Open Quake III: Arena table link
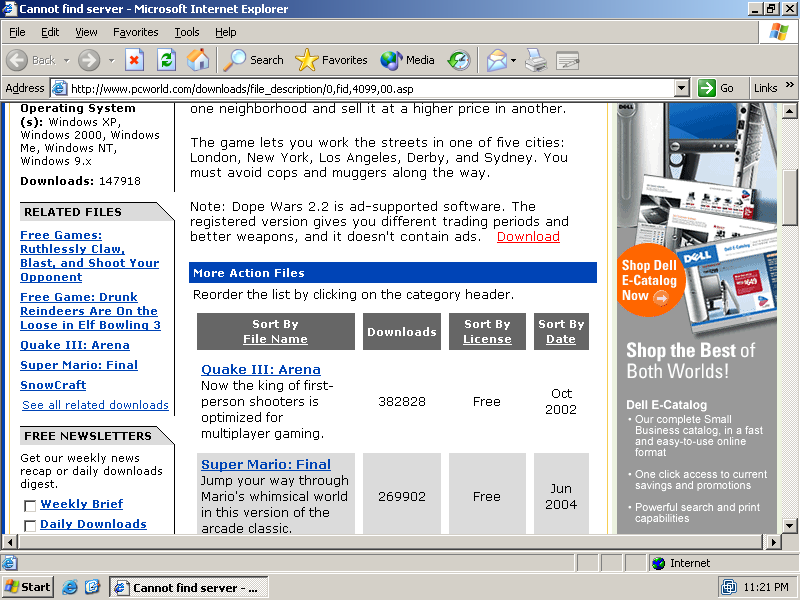Image resolution: width=800 pixels, height=600 pixels. coord(261,369)
